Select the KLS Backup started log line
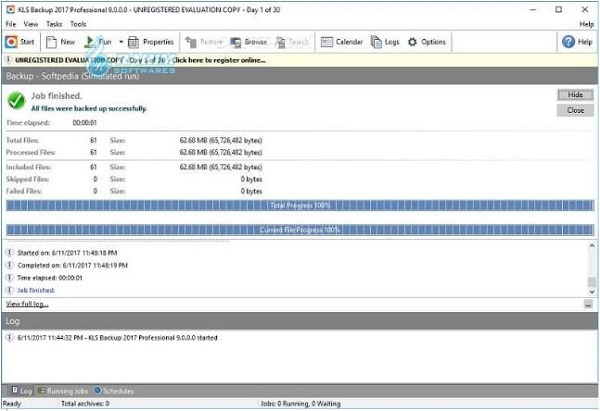The height and width of the screenshot is (411, 600). (117, 338)
